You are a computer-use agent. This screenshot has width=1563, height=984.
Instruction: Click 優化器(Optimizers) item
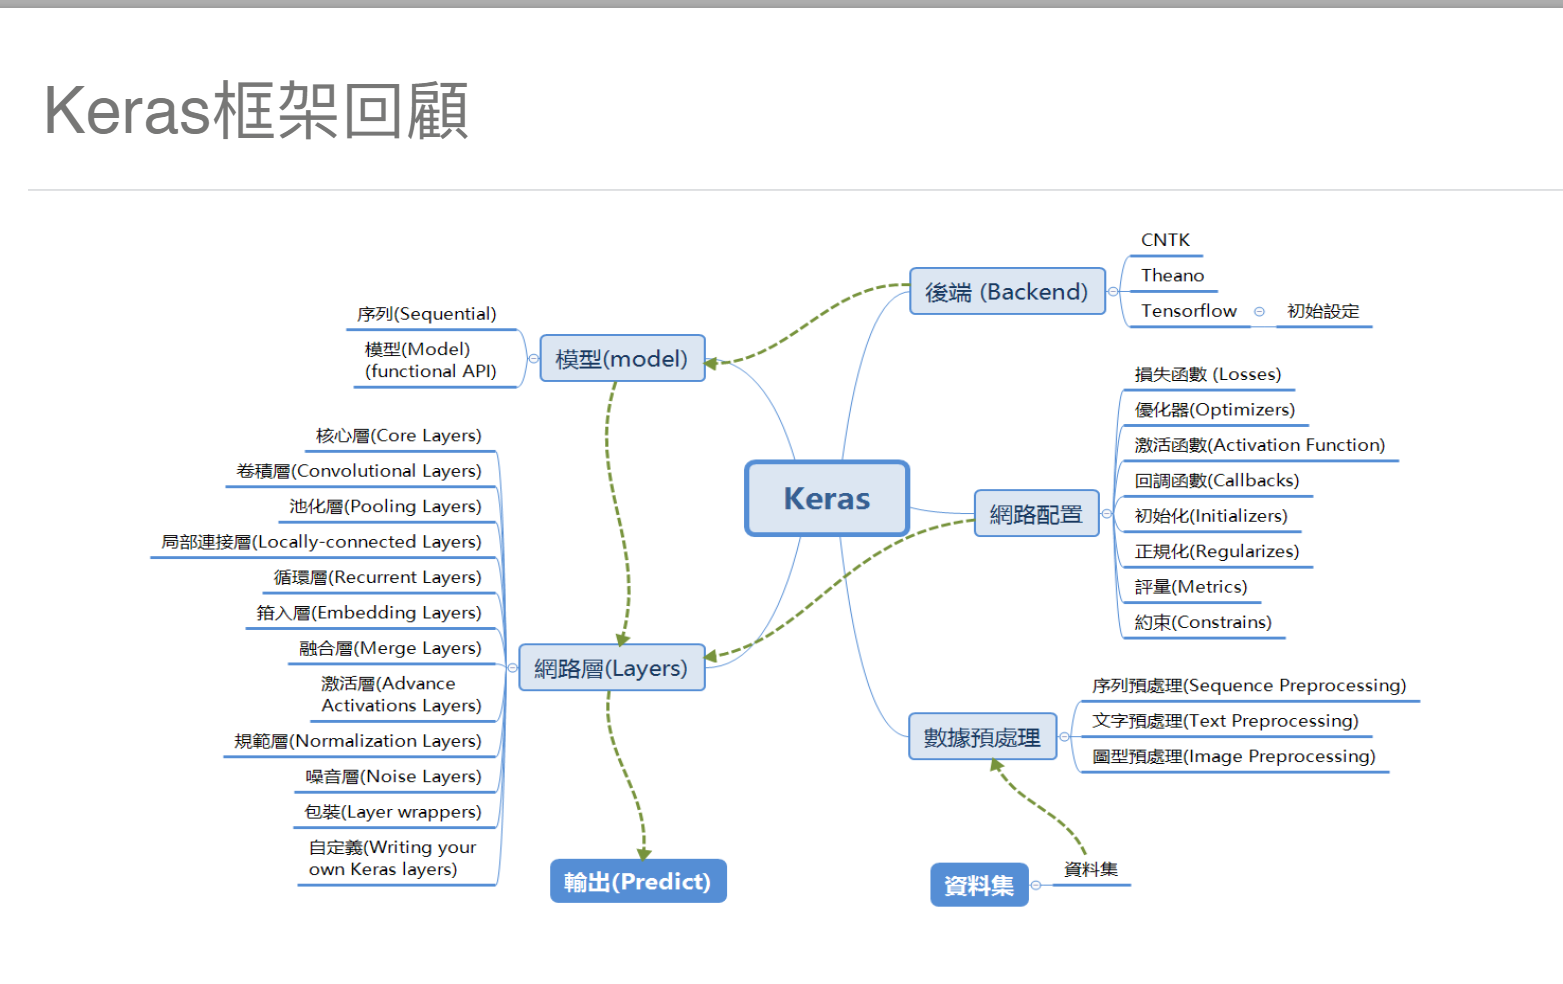(x=1214, y=409)
